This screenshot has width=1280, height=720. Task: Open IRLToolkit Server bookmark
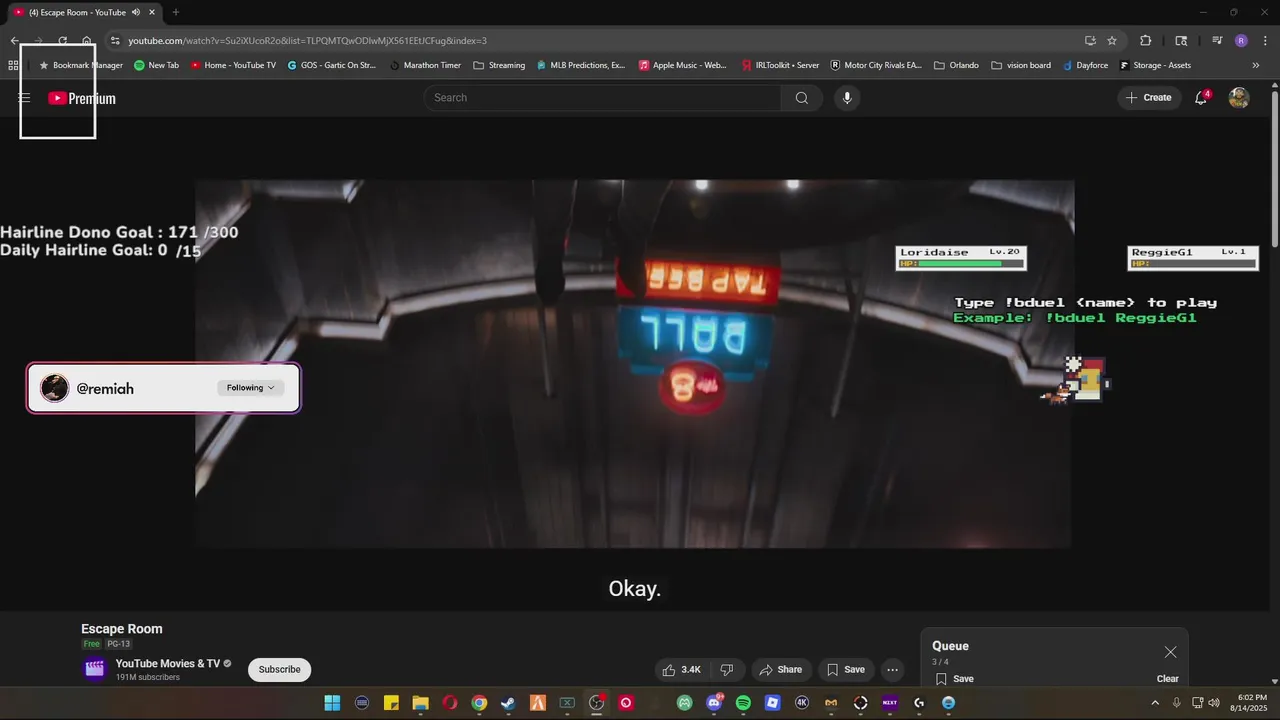point(780,65)
